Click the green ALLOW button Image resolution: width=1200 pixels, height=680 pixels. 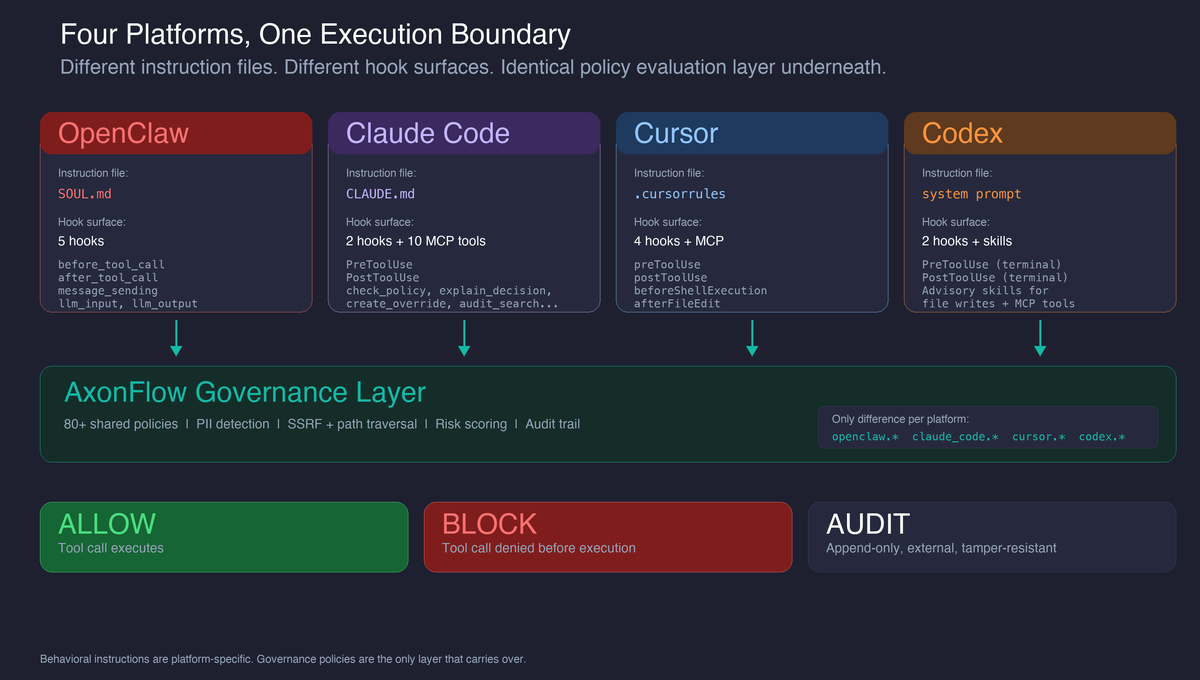pos(223,536)
